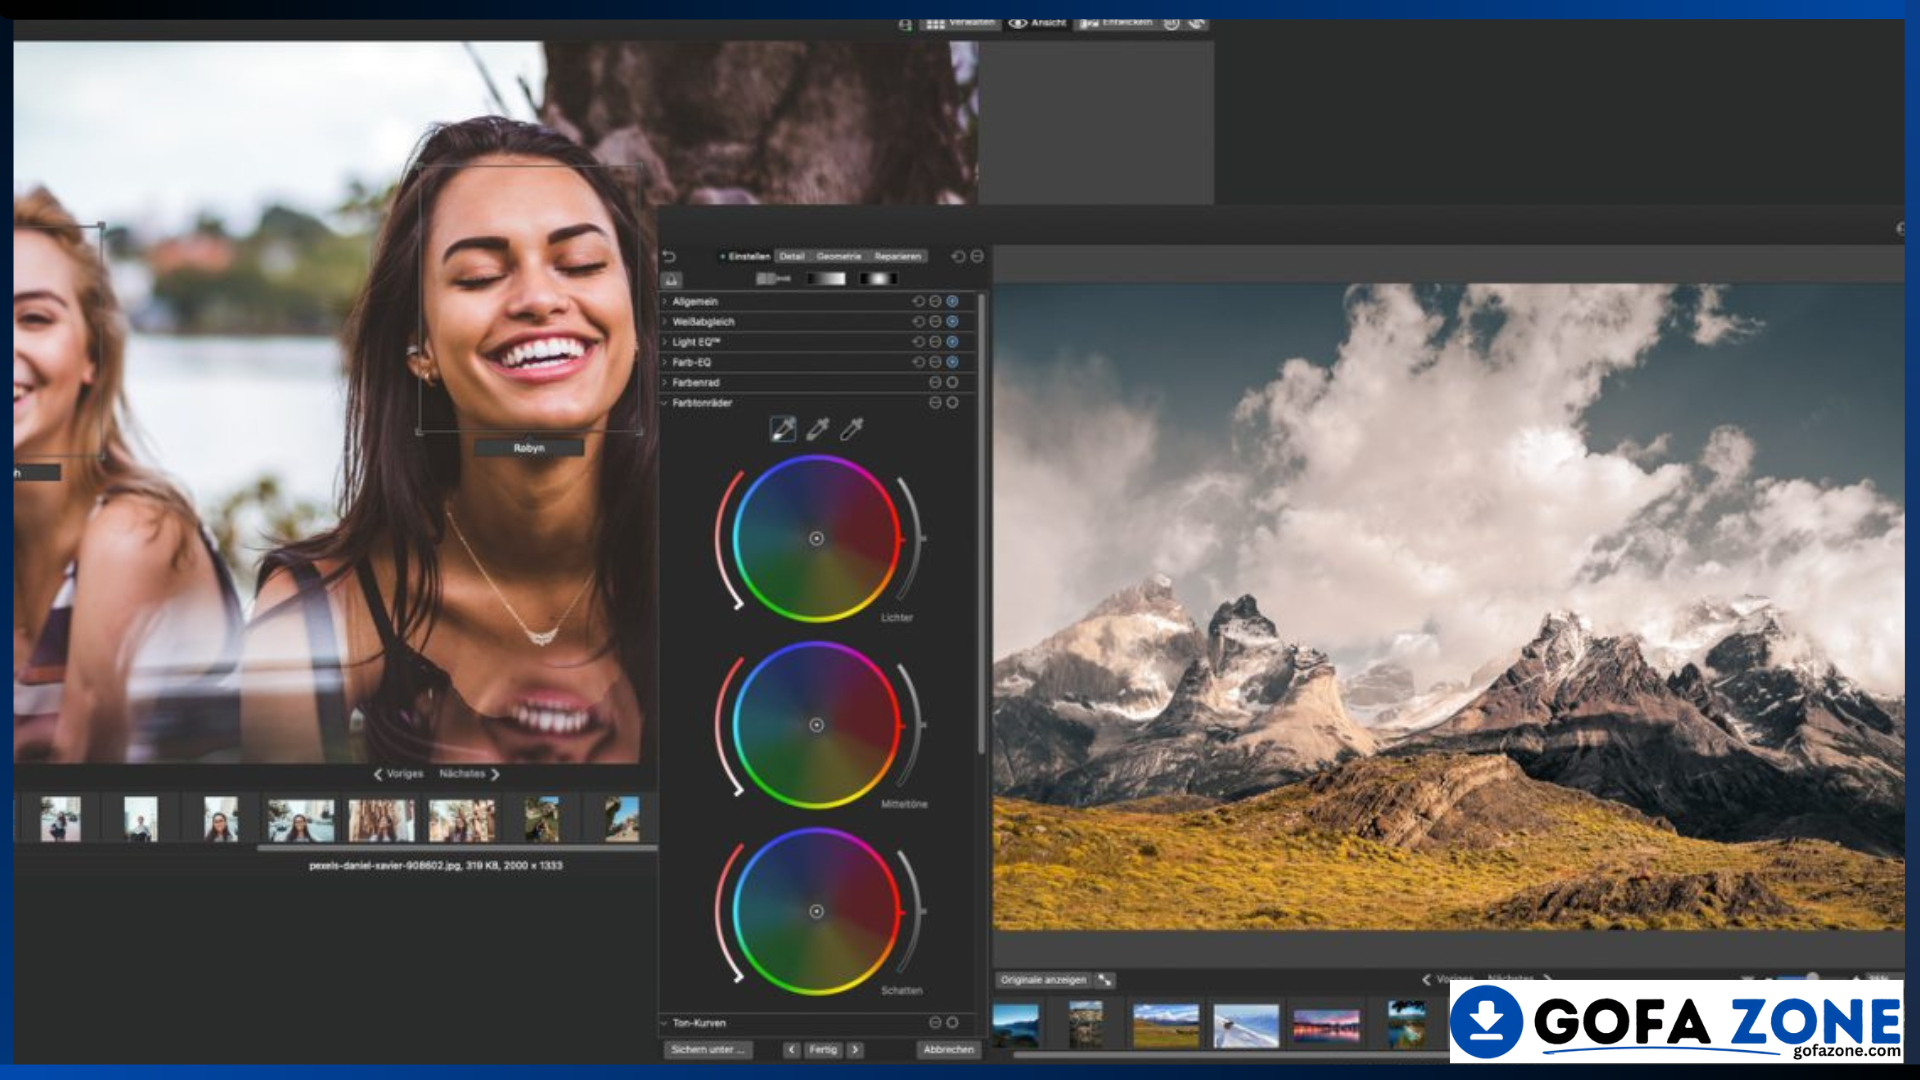Open the Verwalten mode
1920x1080 pixels.
click(960, 23)
